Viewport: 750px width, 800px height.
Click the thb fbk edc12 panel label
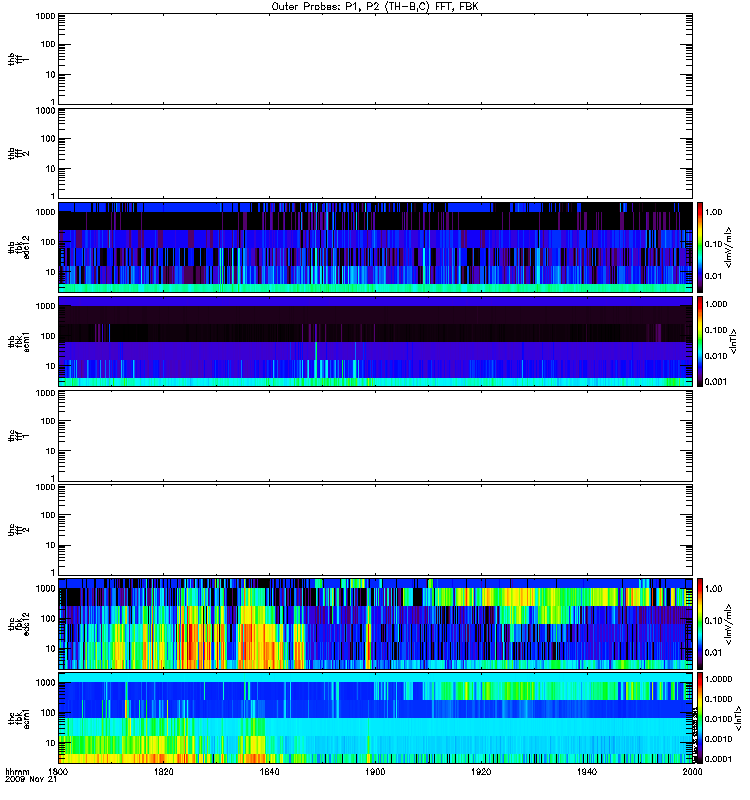click(x=18, y=247)
